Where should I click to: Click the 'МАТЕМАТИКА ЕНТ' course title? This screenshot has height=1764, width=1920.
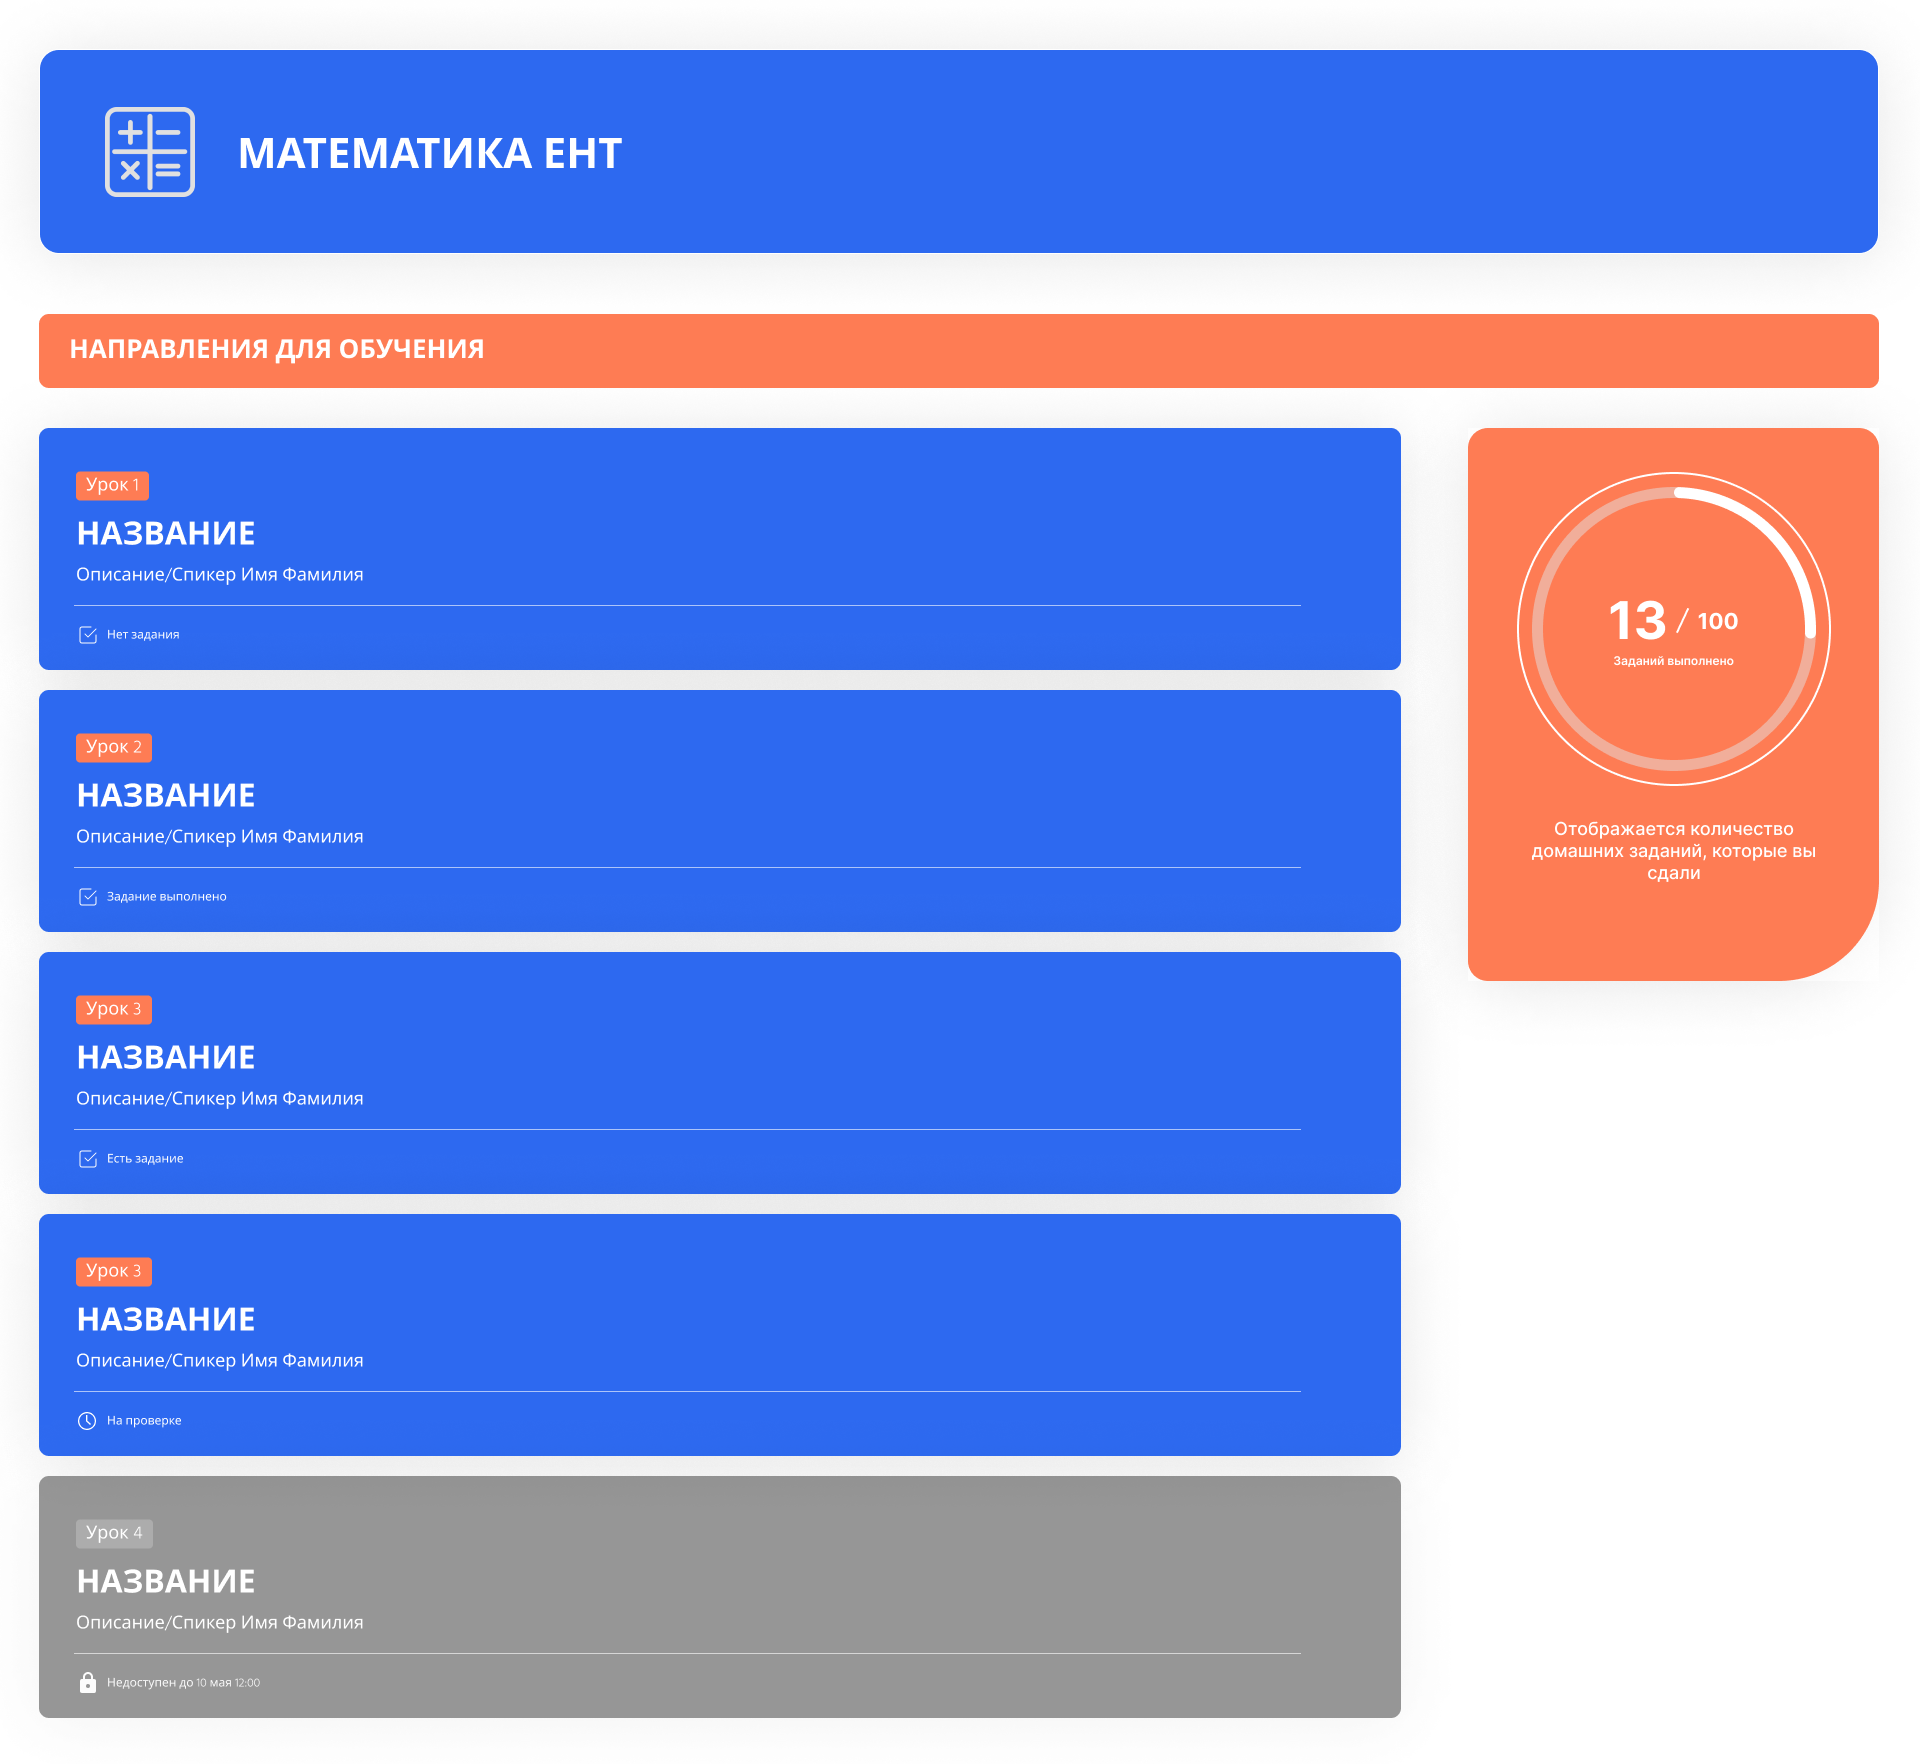point(430,153)
